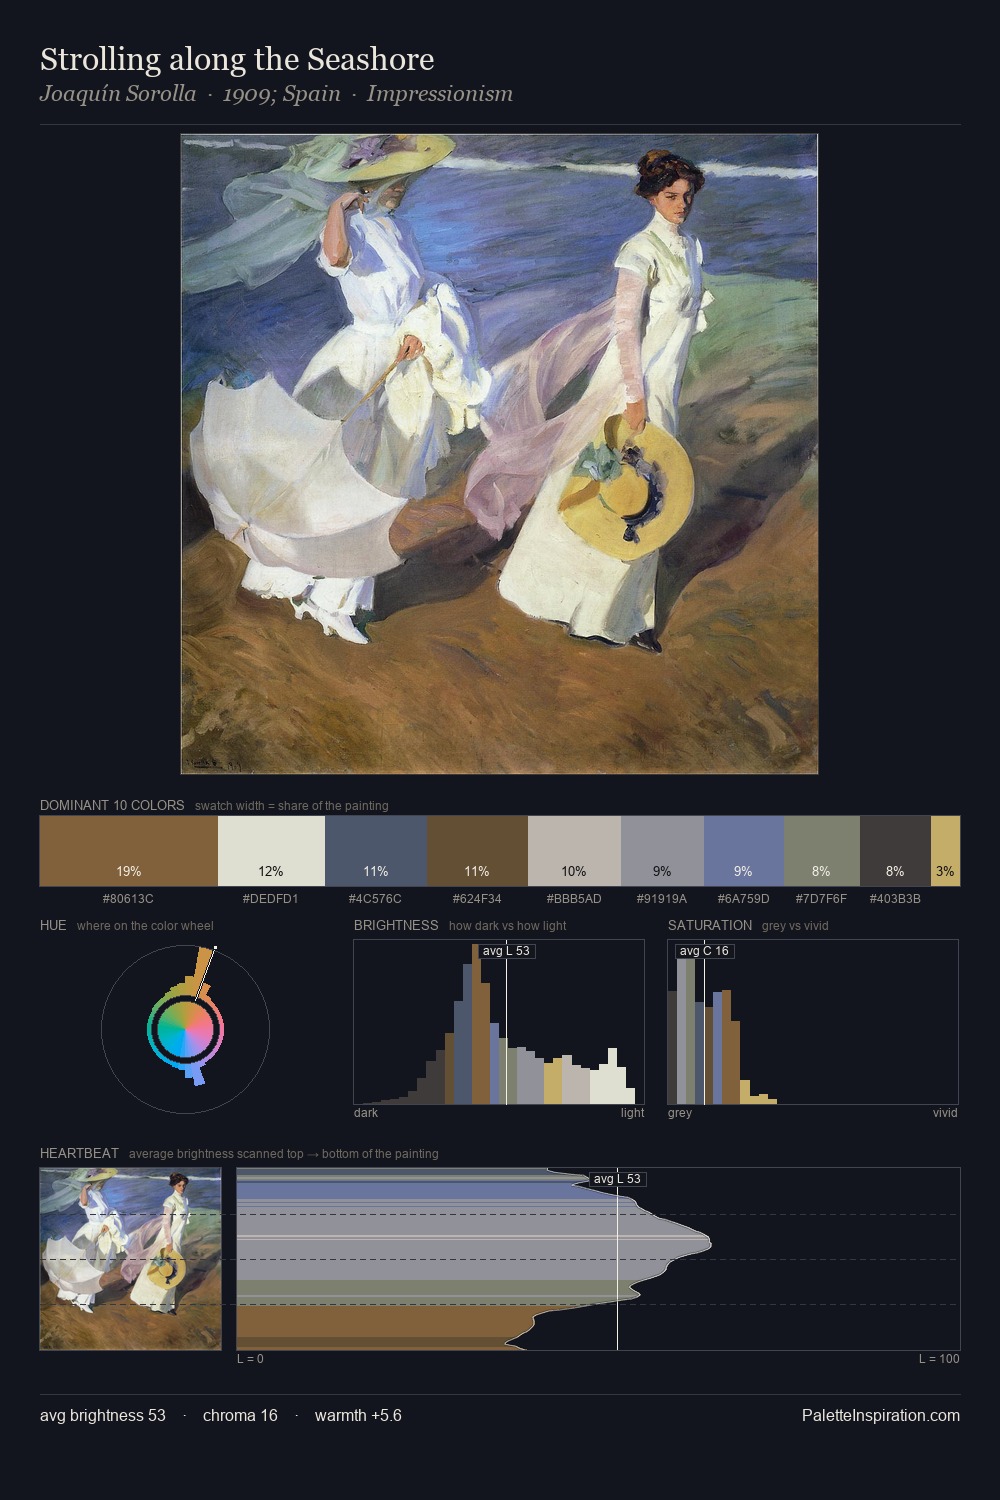Screen dimensions: 1000x1500
Task: Open the heartbeat painting thumbnail
Action: pyautogui.click(x=130, y=1259)
